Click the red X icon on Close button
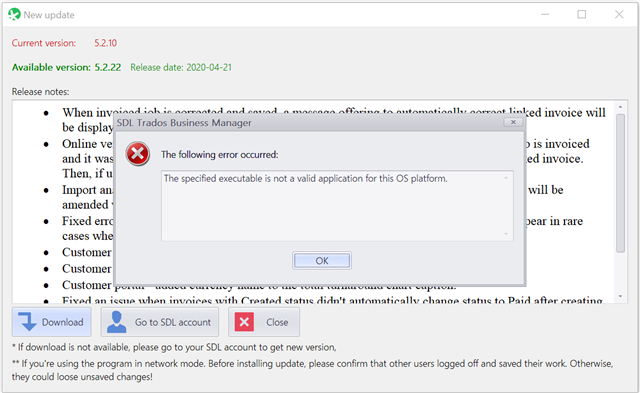 pos(244,322)
